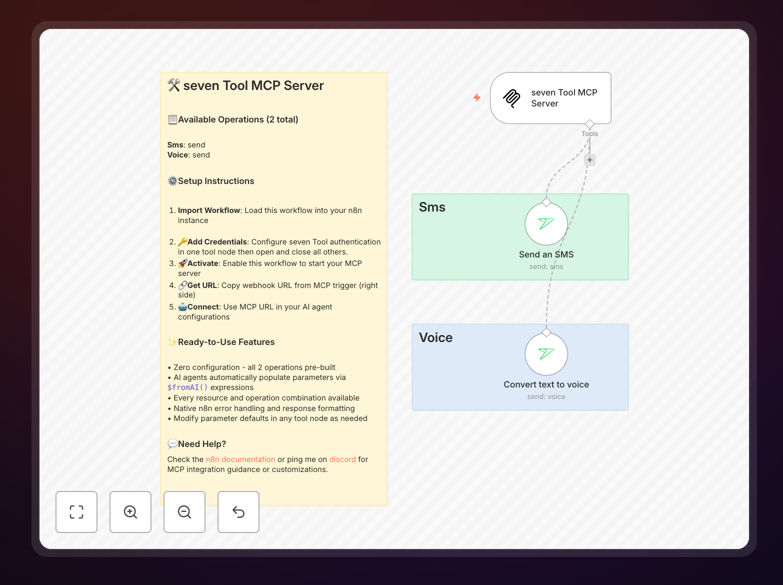Click the seven Tool MCP Server note heading
The image size is (783, 585).
click(246, 85)
